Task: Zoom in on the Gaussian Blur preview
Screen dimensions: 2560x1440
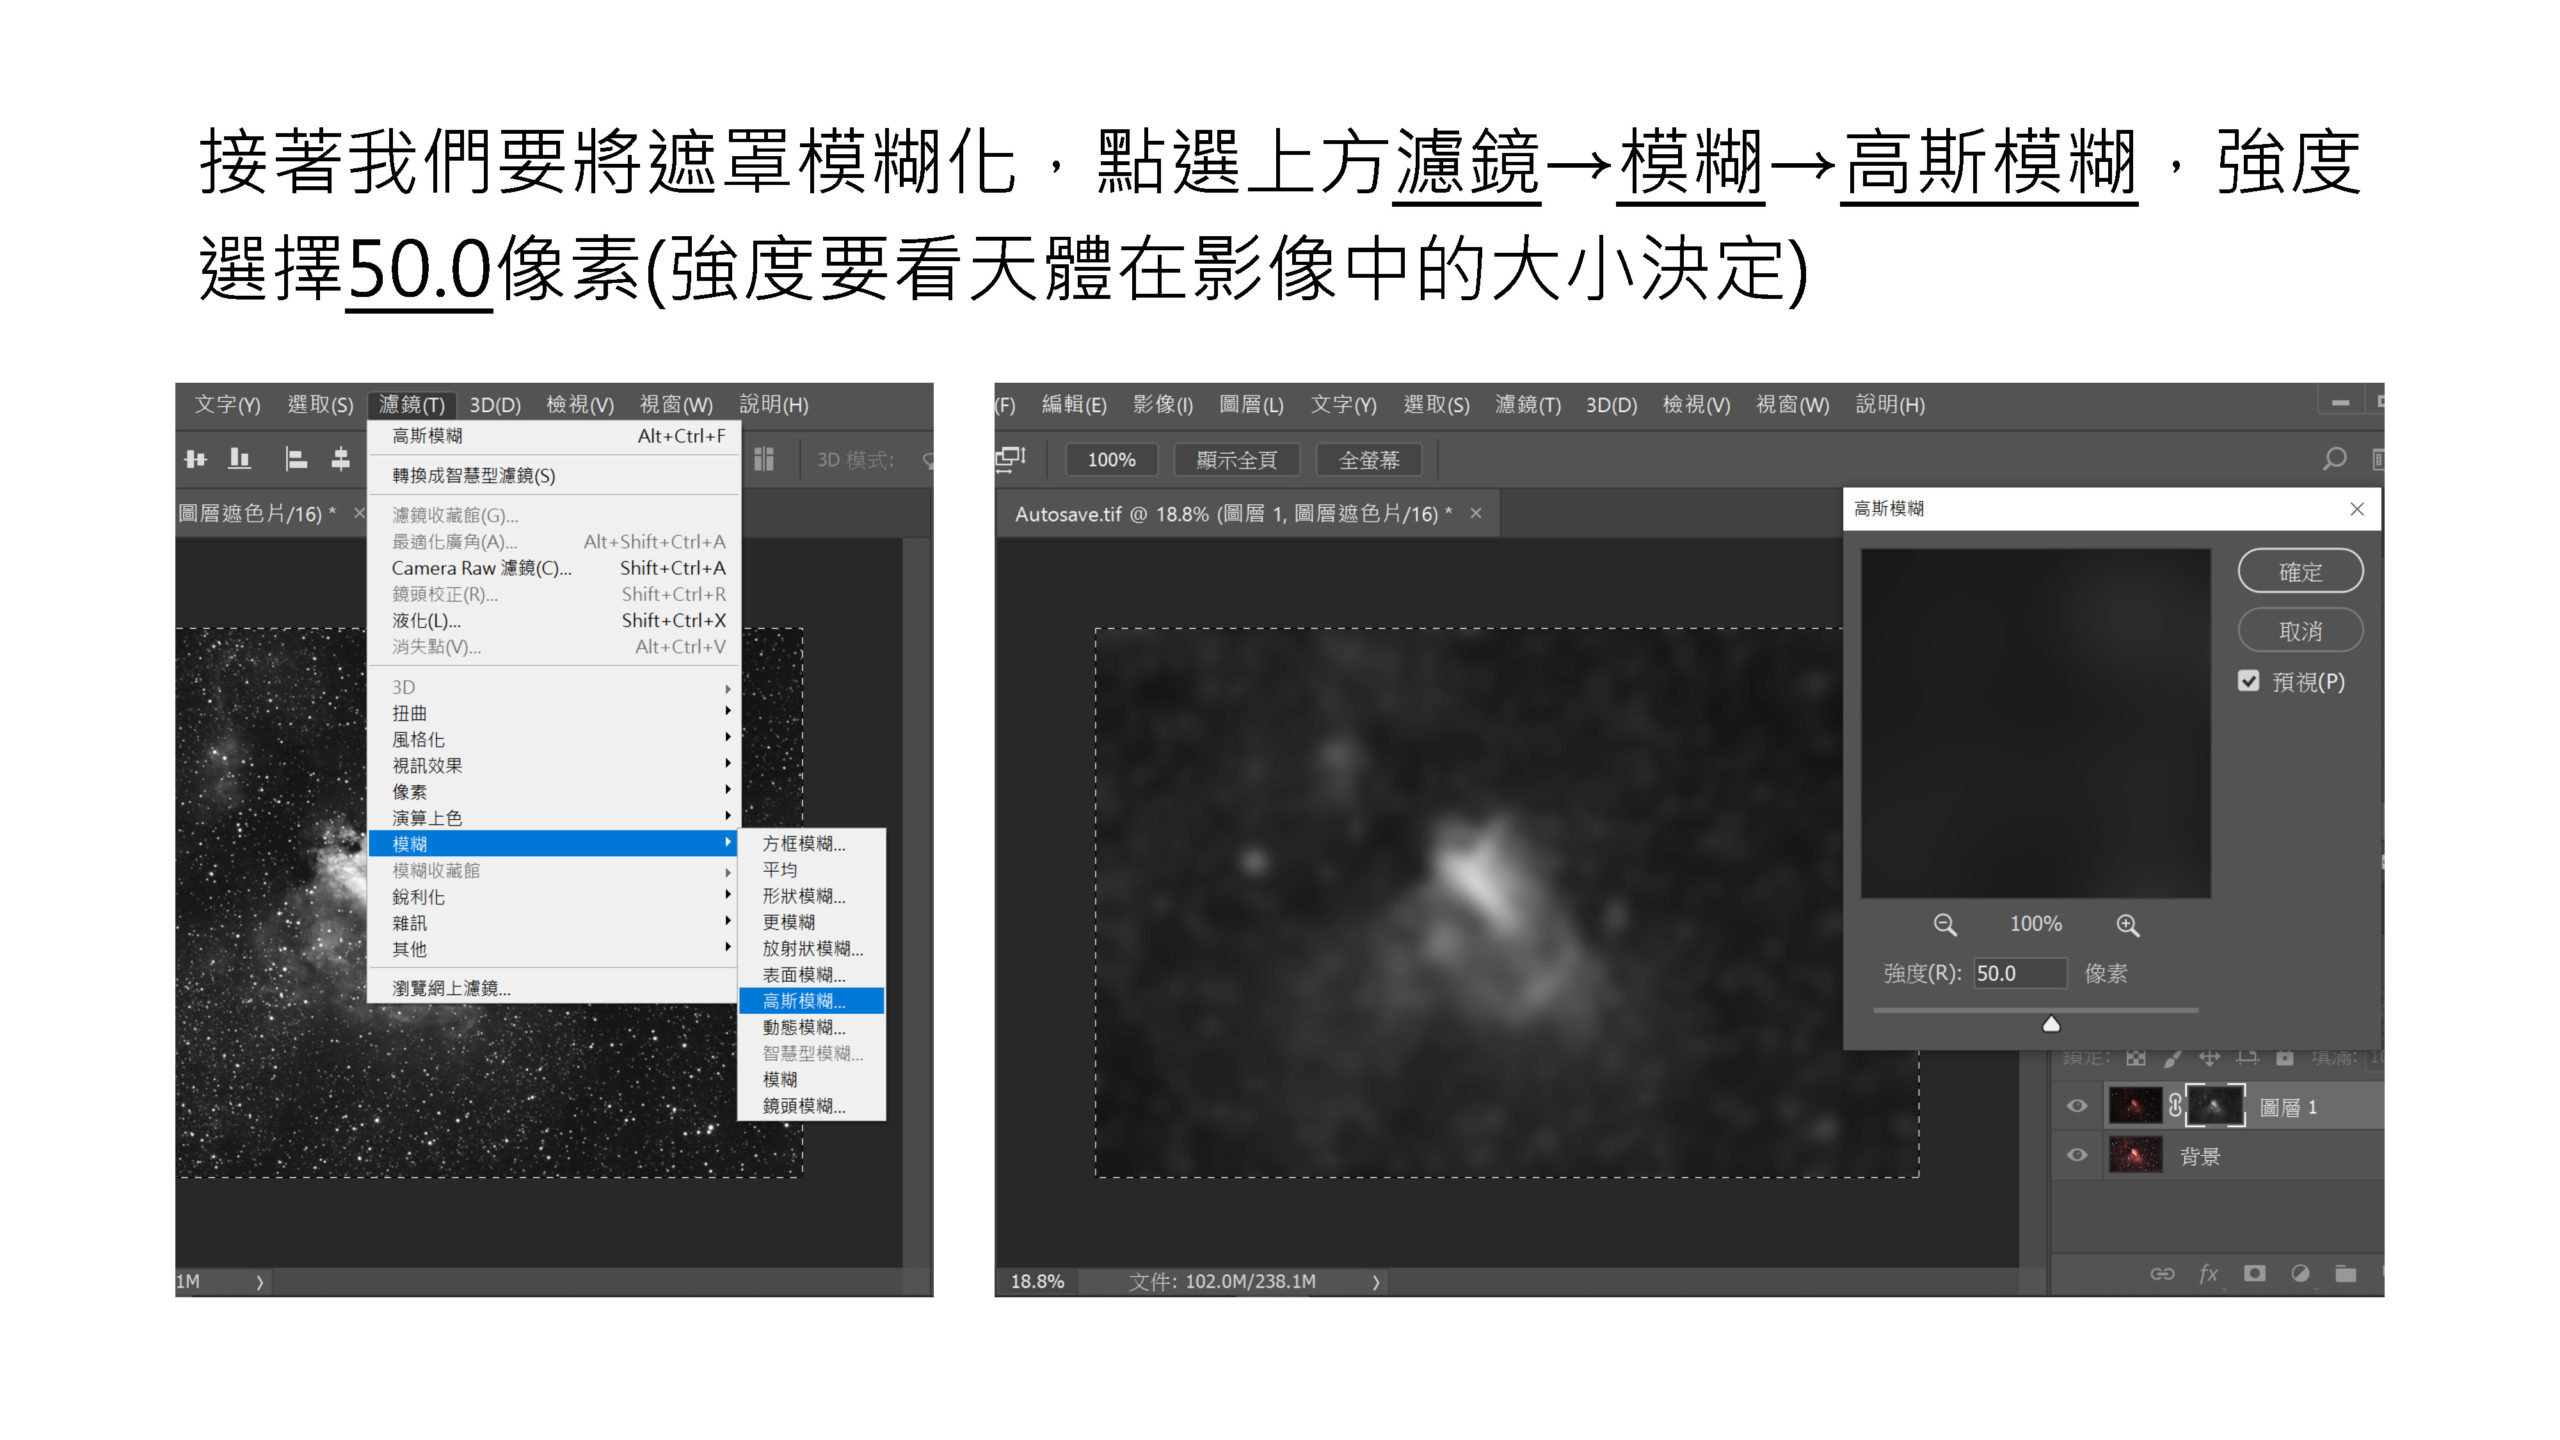Action: pos(2128,924)
